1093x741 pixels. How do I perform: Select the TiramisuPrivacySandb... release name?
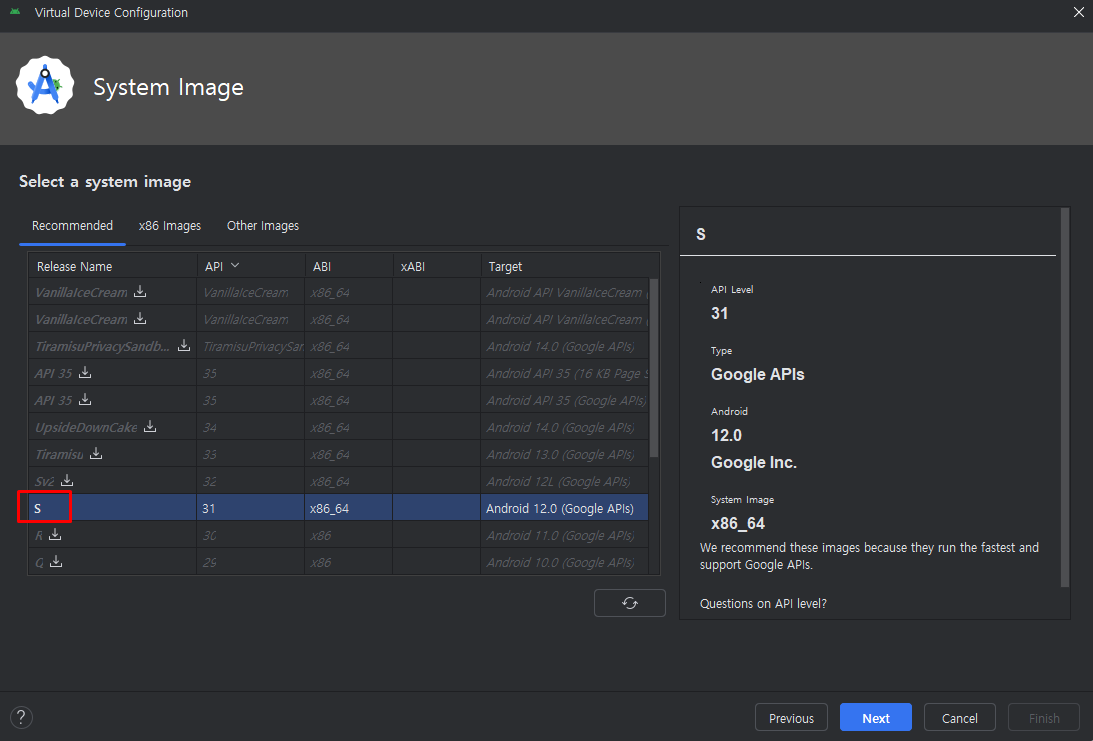[102, 346]
